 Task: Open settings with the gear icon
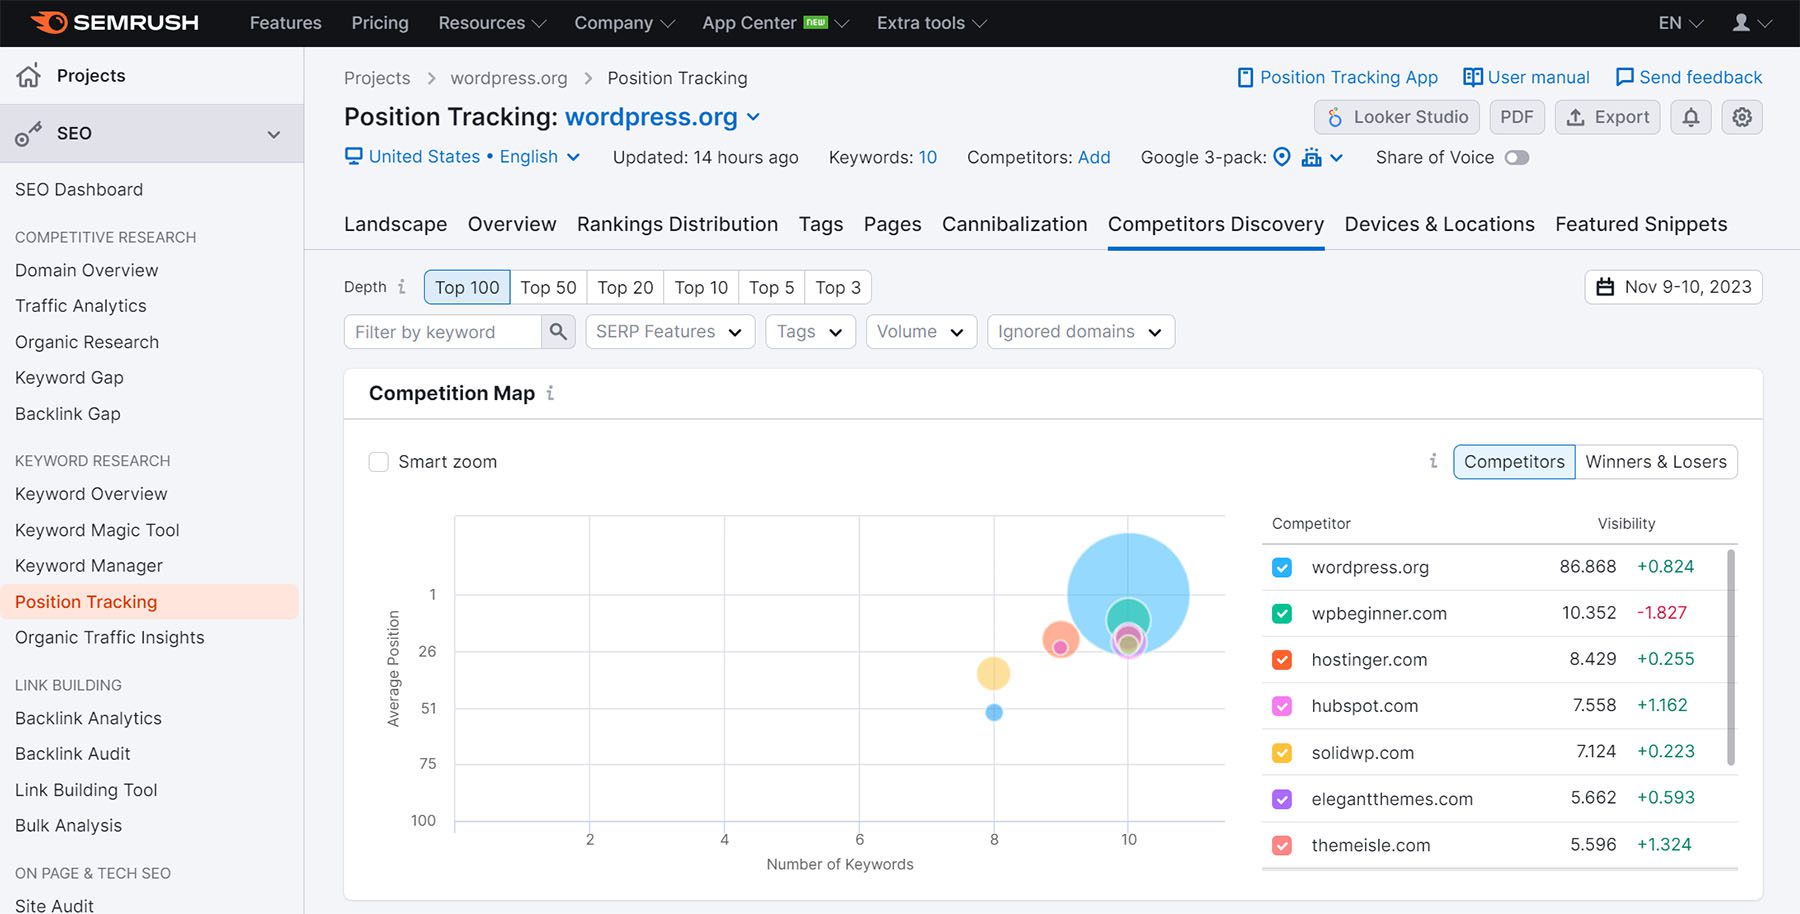(1742, 117)
